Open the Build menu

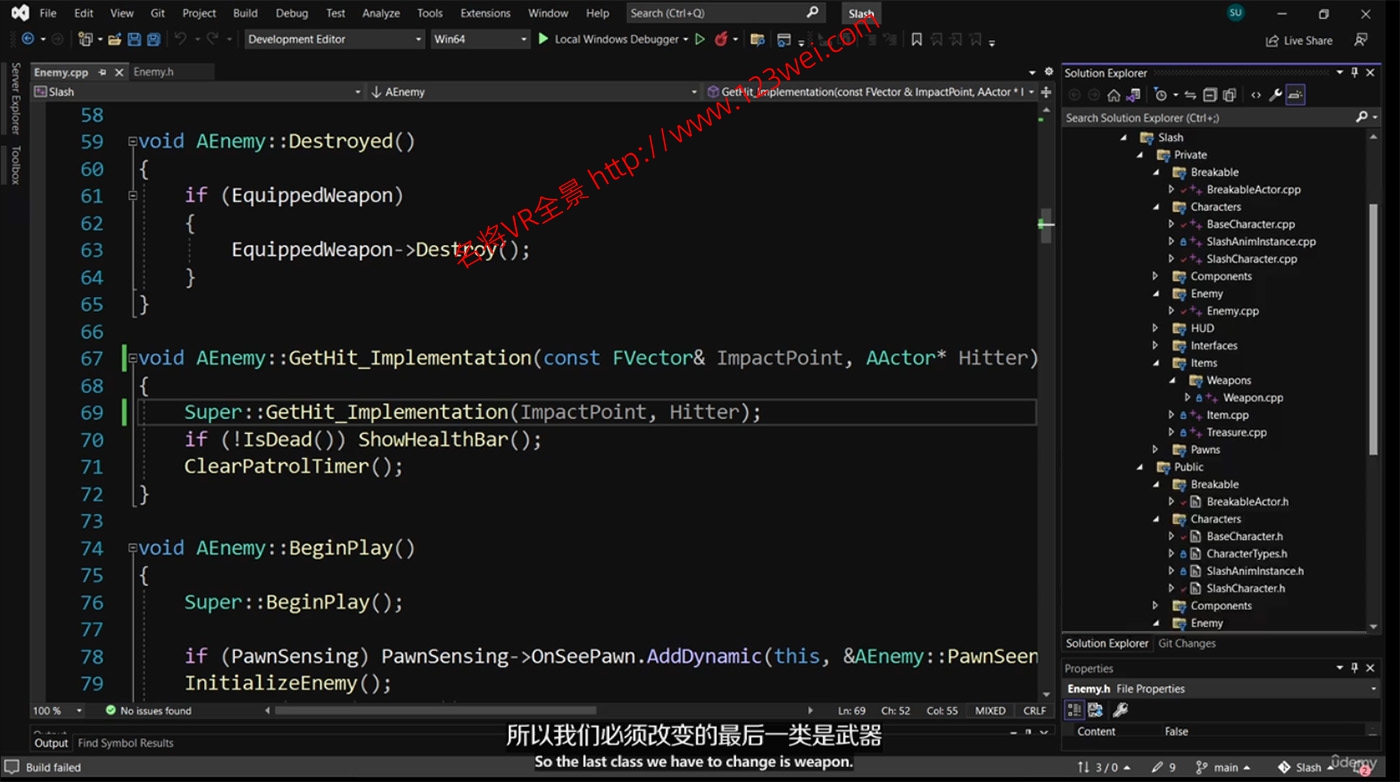coord(245,13)
